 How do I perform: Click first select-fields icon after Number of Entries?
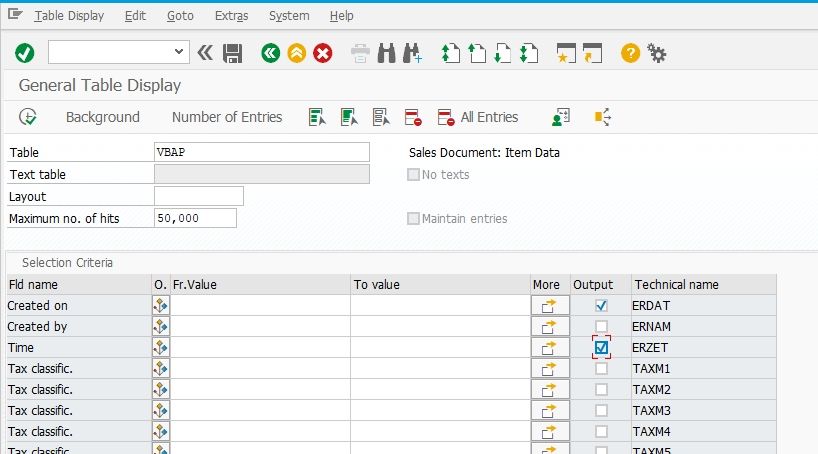point(317,117)
